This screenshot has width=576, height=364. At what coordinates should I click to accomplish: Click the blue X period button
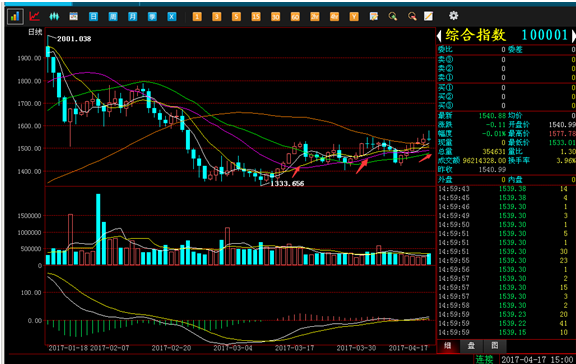click(172, 16)
